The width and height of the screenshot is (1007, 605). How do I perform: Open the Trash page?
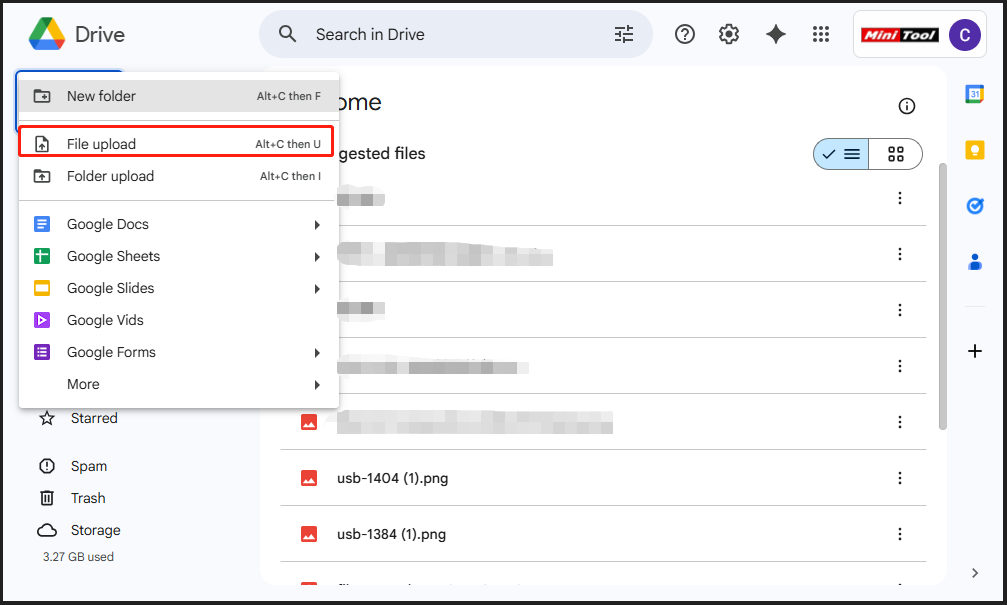point(88,497)
